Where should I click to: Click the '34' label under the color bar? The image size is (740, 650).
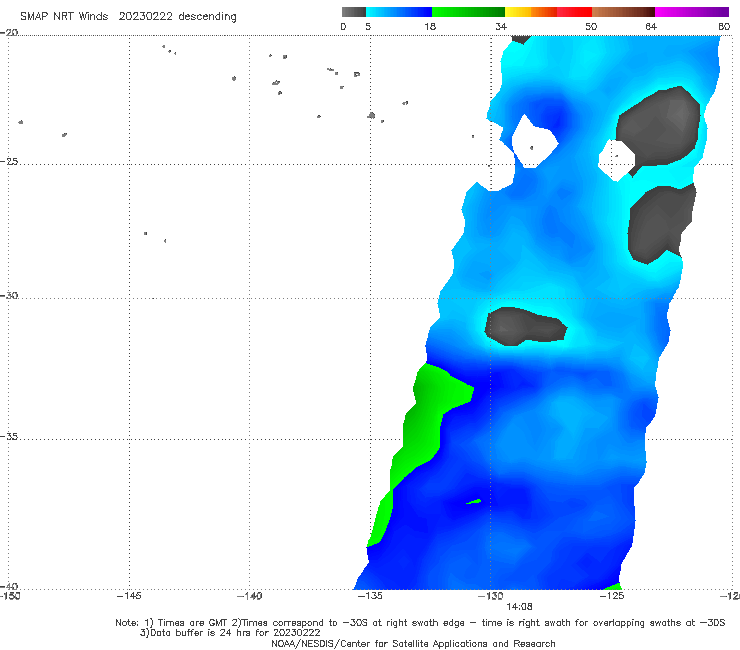[501, 27]
